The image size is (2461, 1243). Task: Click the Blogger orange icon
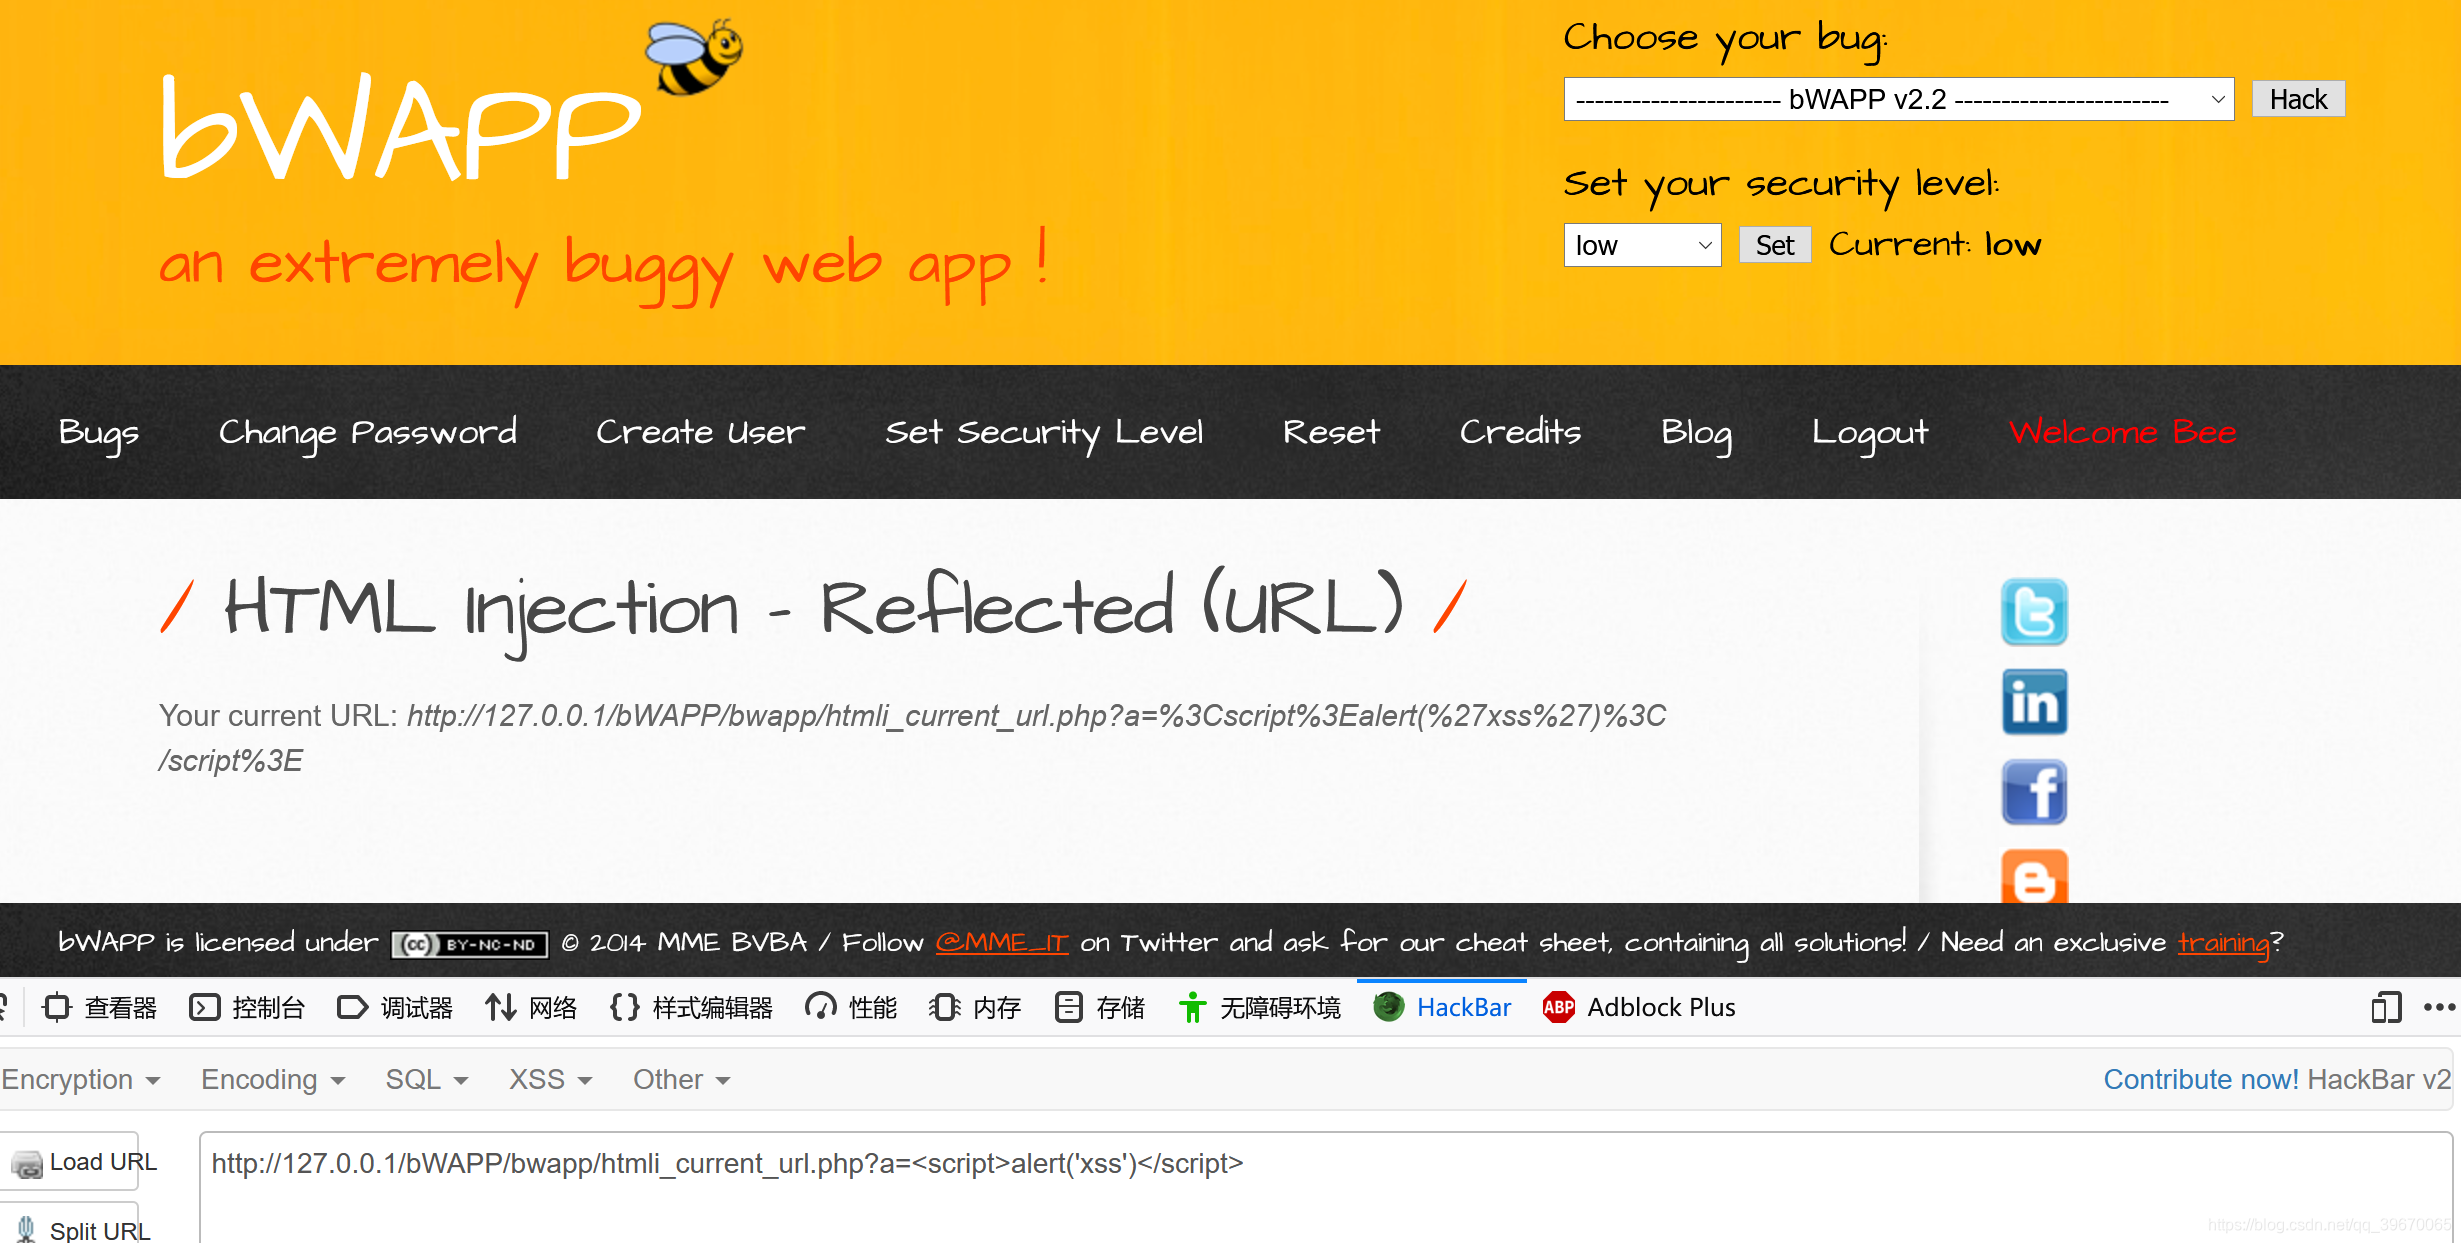(x=2034, y=877)
